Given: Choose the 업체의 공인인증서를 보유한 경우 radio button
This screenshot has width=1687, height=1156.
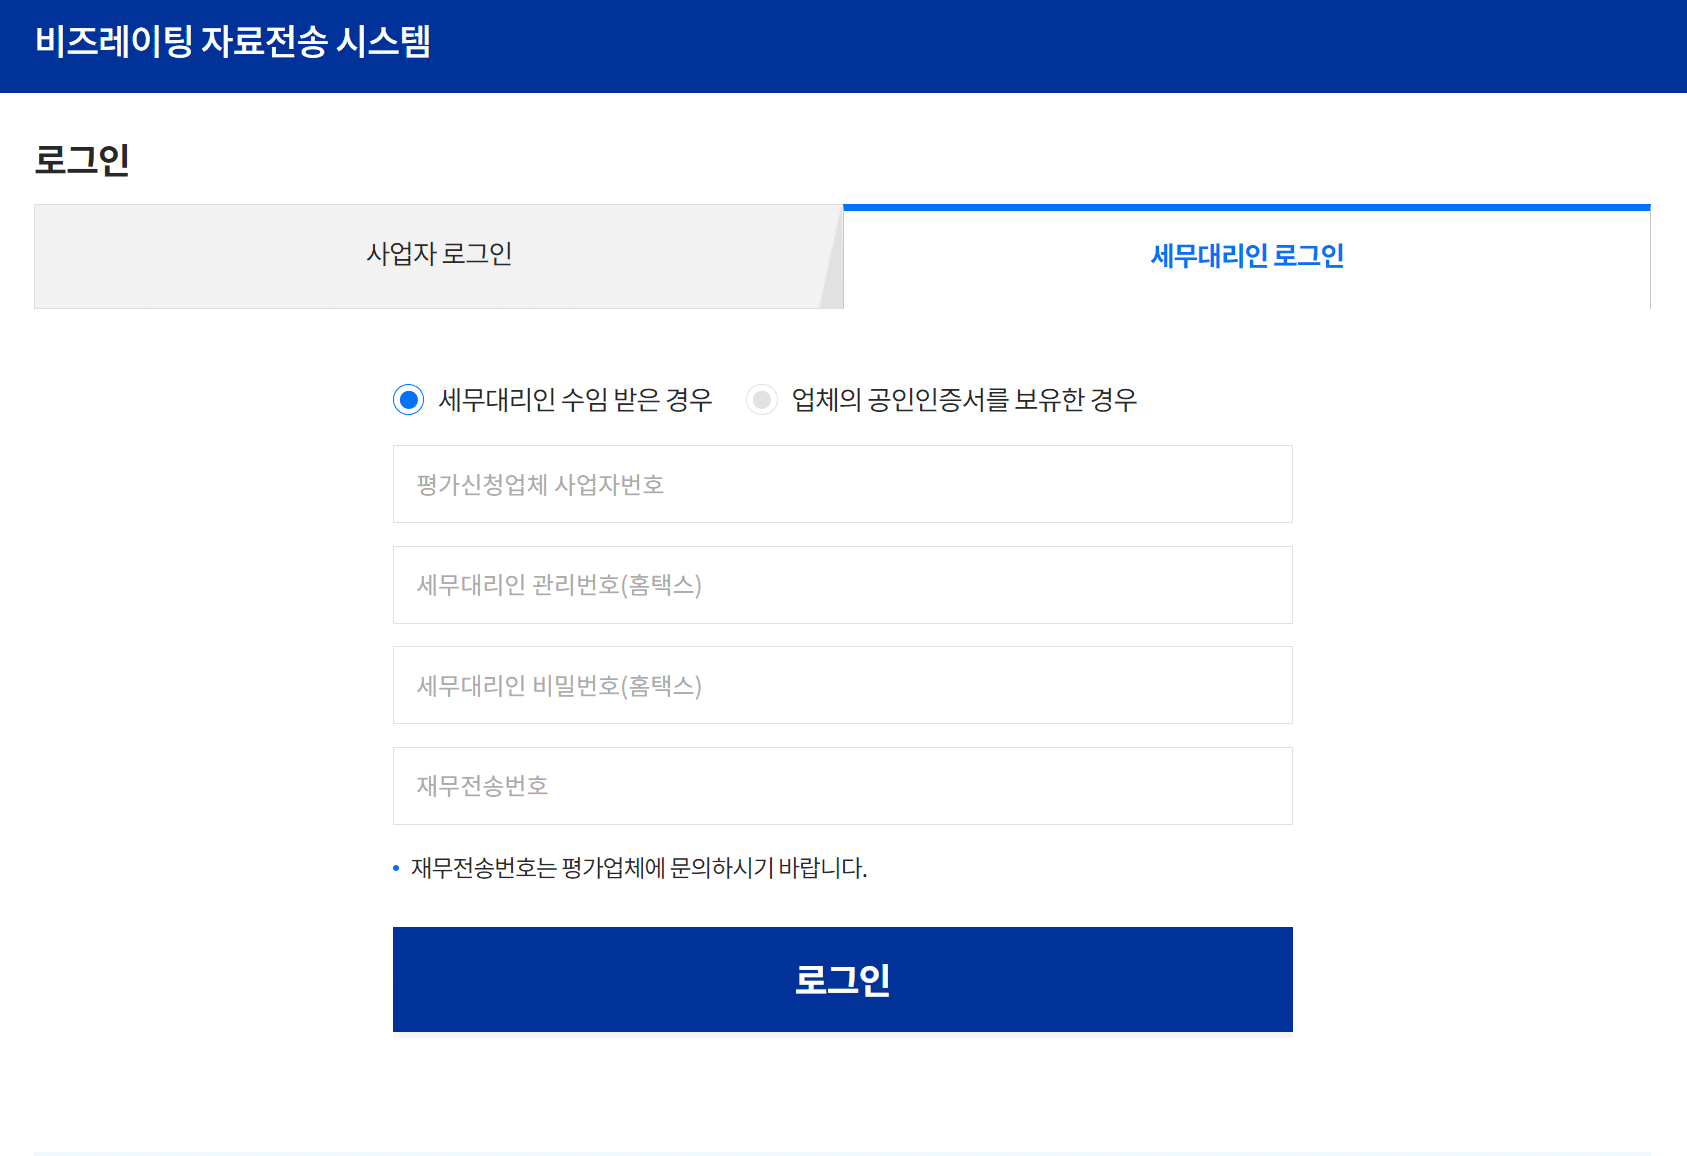Looking at the screenshot, I should pyautogui.click(x=761, y=400).
